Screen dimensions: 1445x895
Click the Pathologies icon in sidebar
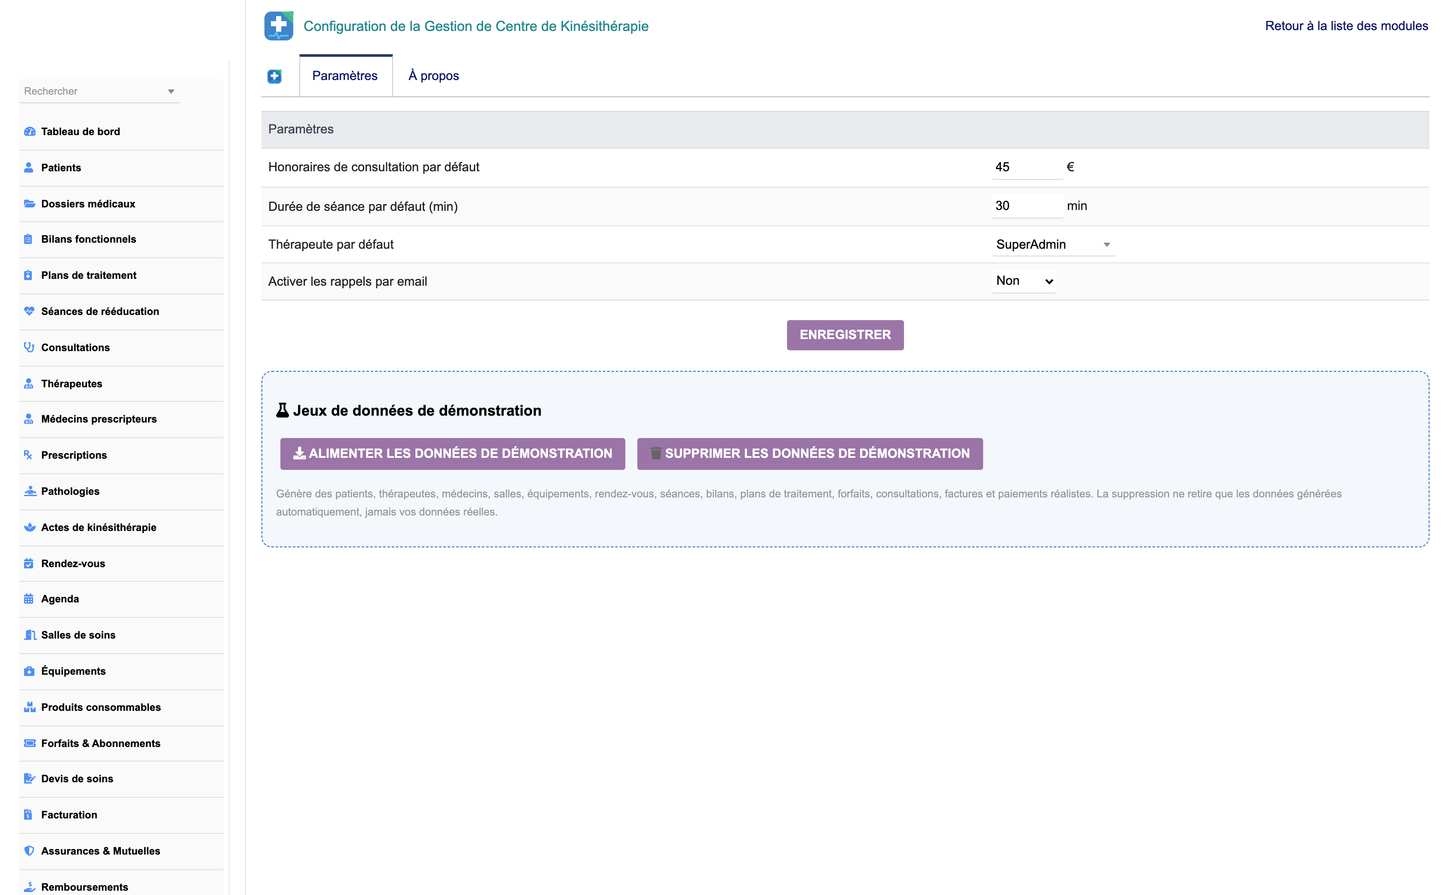[x=30, y=492]
